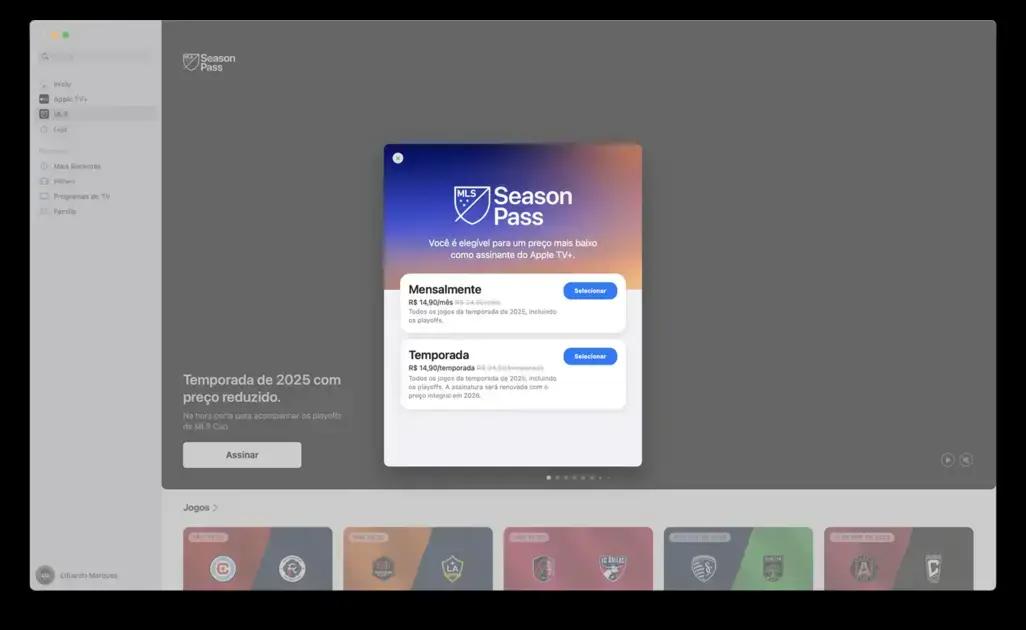Select the Mensalmente subscription plan
Image resolution: width=1026 pixels, height=630 pixels.
(x=590, y=290)
